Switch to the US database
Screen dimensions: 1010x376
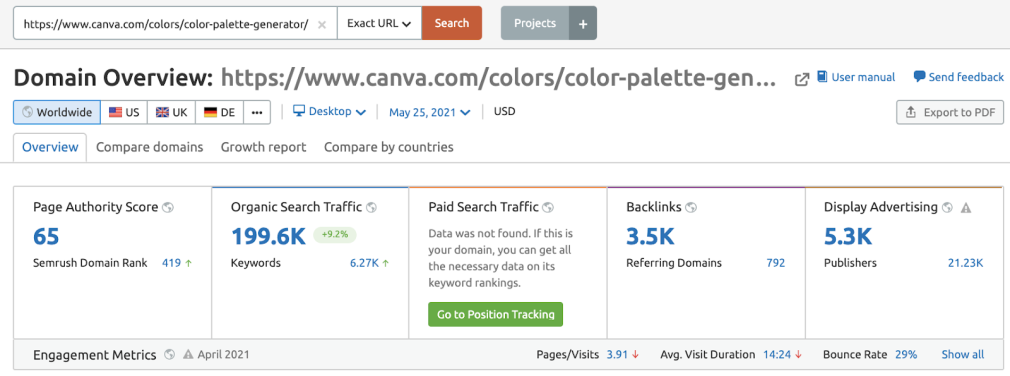click(124, 112)
